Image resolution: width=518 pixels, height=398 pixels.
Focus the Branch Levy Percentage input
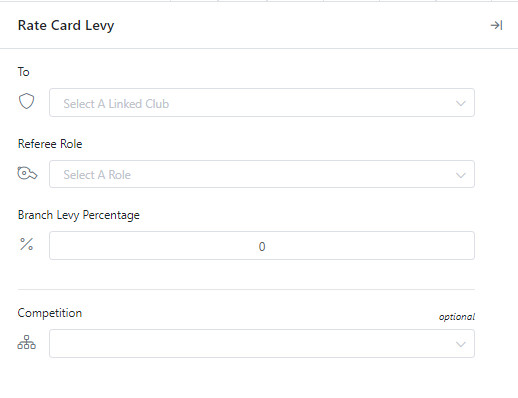pos(262,246)
